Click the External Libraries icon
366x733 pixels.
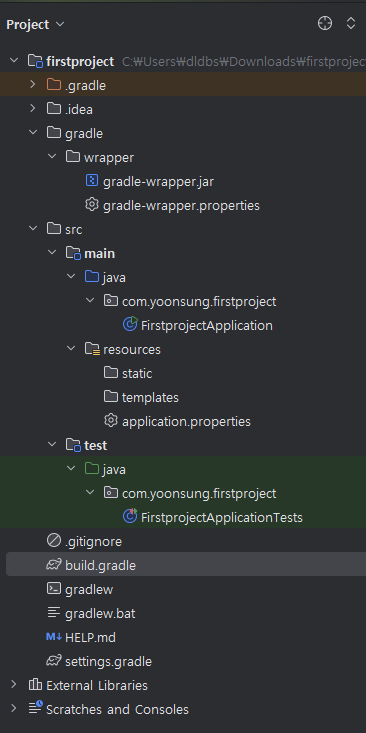point(35,685)
